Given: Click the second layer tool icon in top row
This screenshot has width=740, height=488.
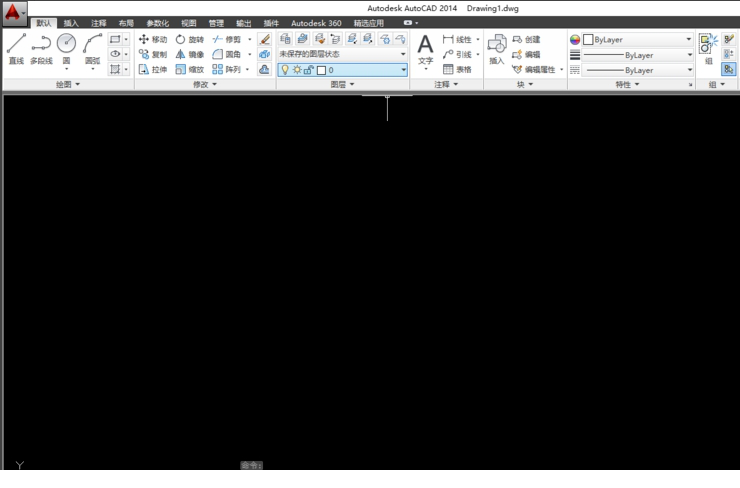Looking at the screenshot, I should (303, 39).
